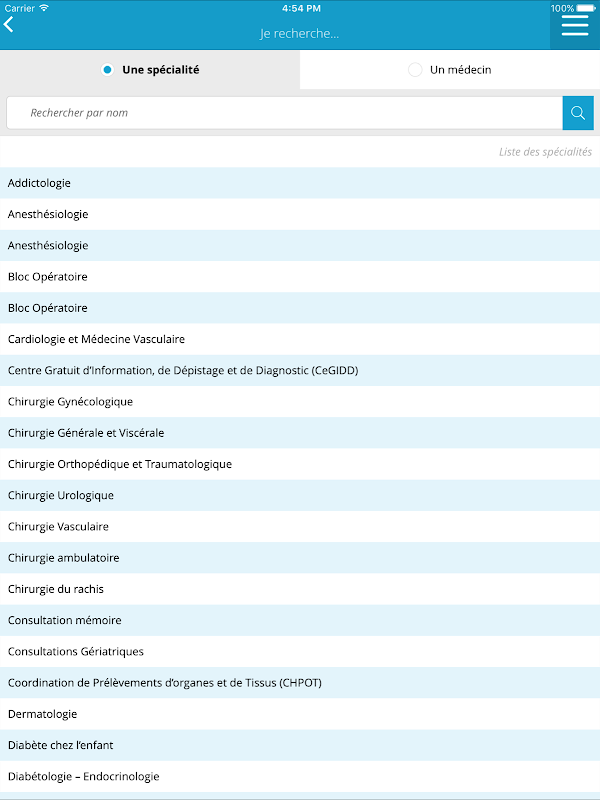Select the Une spécialité radio button
The image size is (600, 800).
pos(107,70)
